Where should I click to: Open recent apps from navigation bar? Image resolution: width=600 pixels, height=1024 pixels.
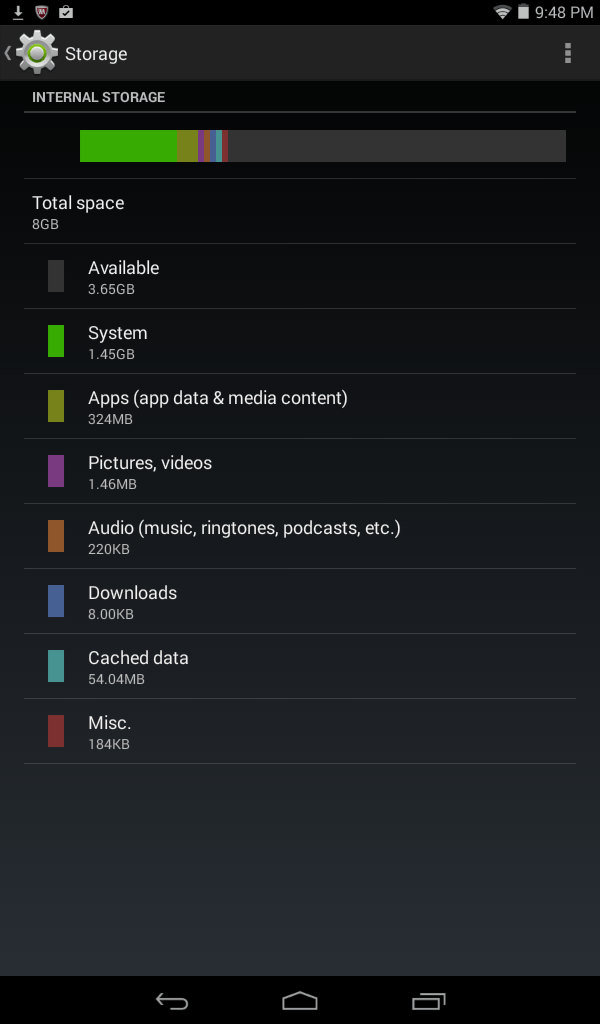pyautogui.click(x=428, y=1000)
